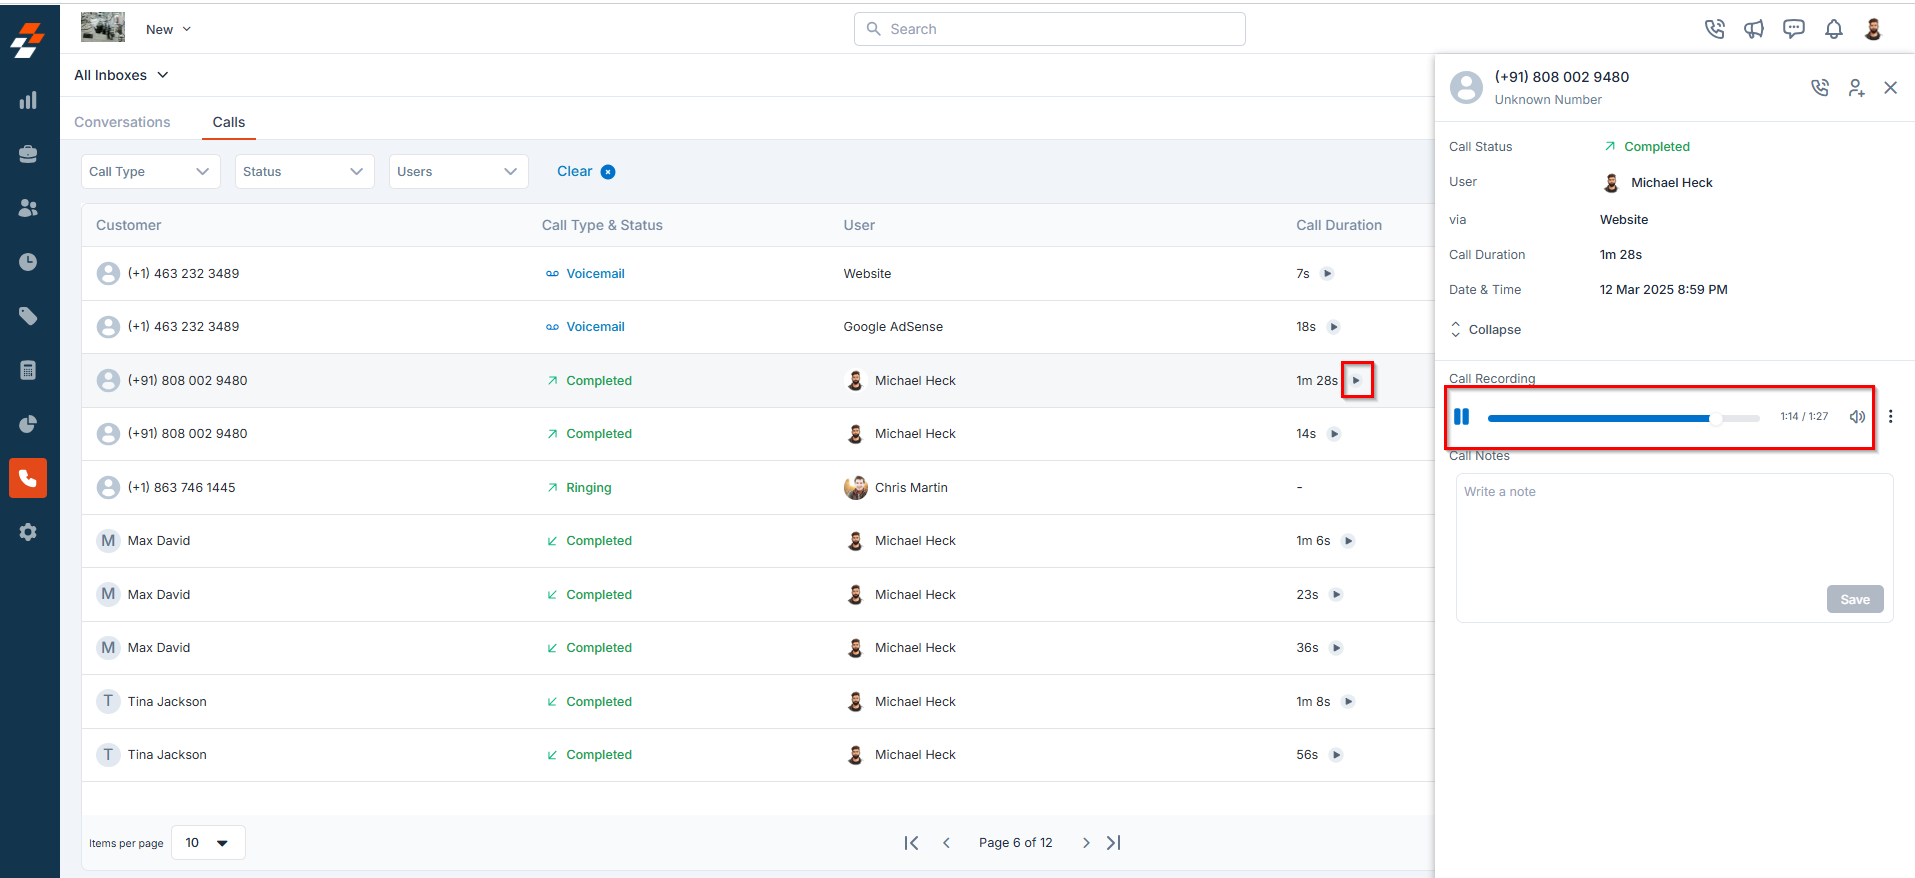Change Items per page dropdown value

(x=208, y=842)
